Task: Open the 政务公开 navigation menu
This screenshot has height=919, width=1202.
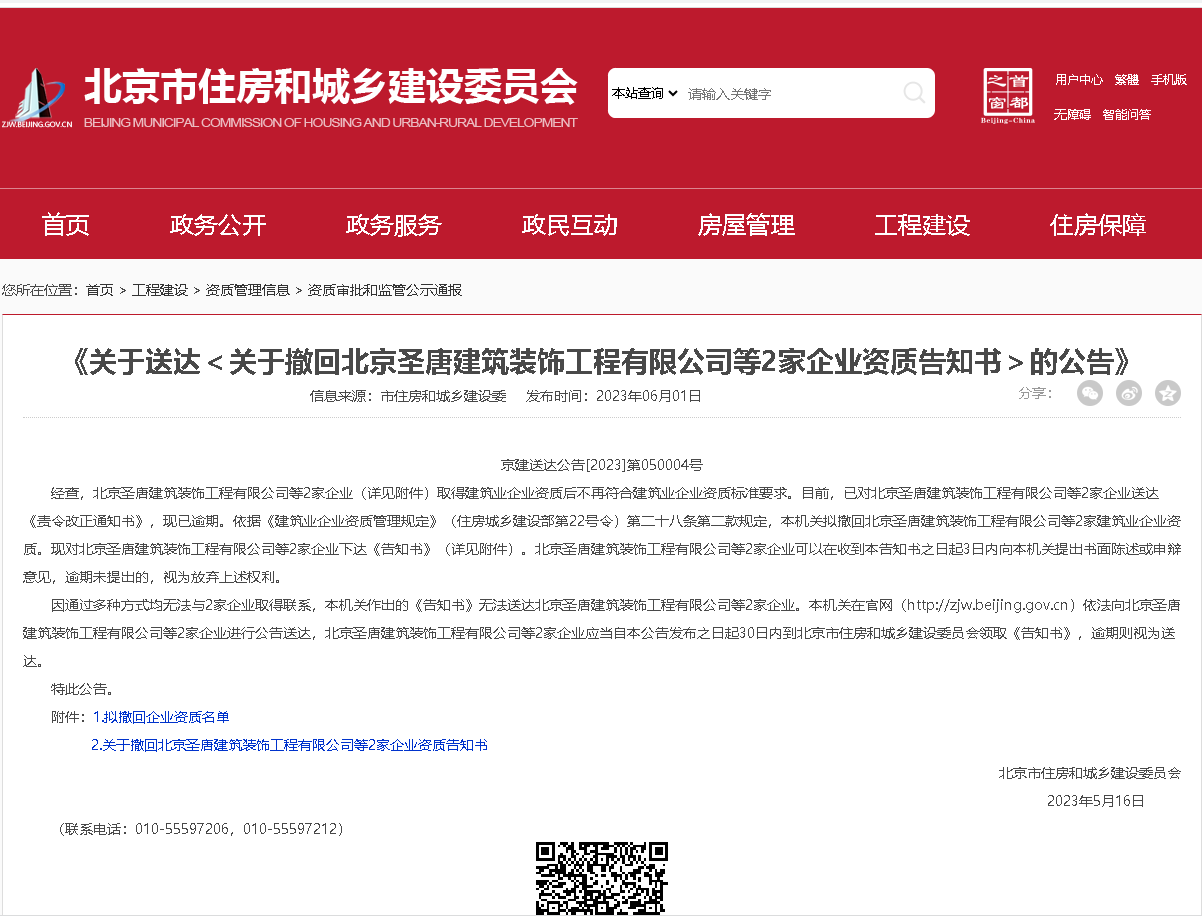Action: (218, 225)
